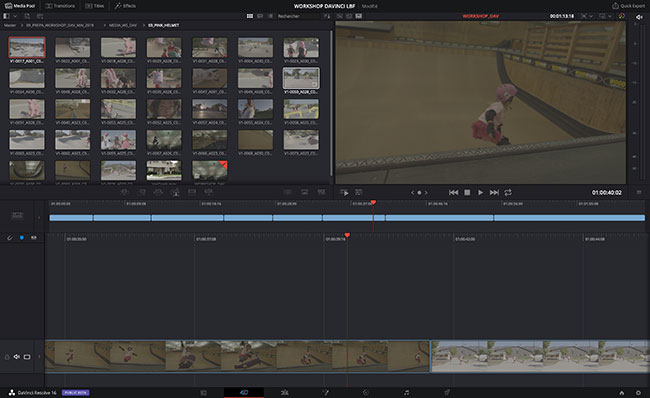Toggle the audio trim icon
The width and height of the screenshot is (650, 398).
34,238
